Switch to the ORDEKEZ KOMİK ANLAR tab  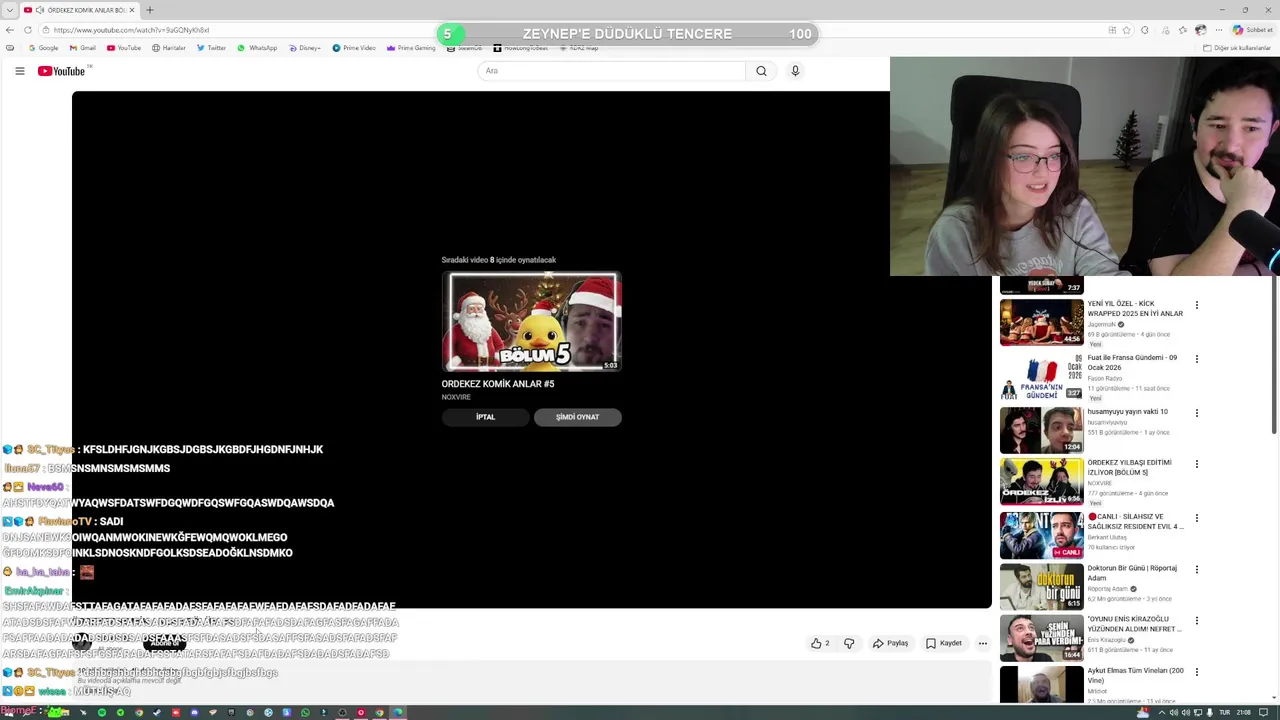(79, 10)
